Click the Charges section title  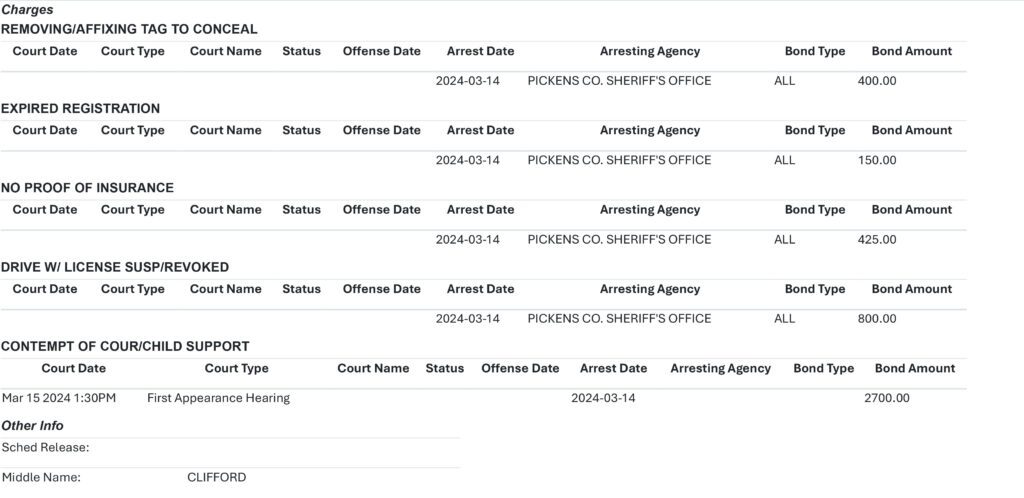click(27, 10)
